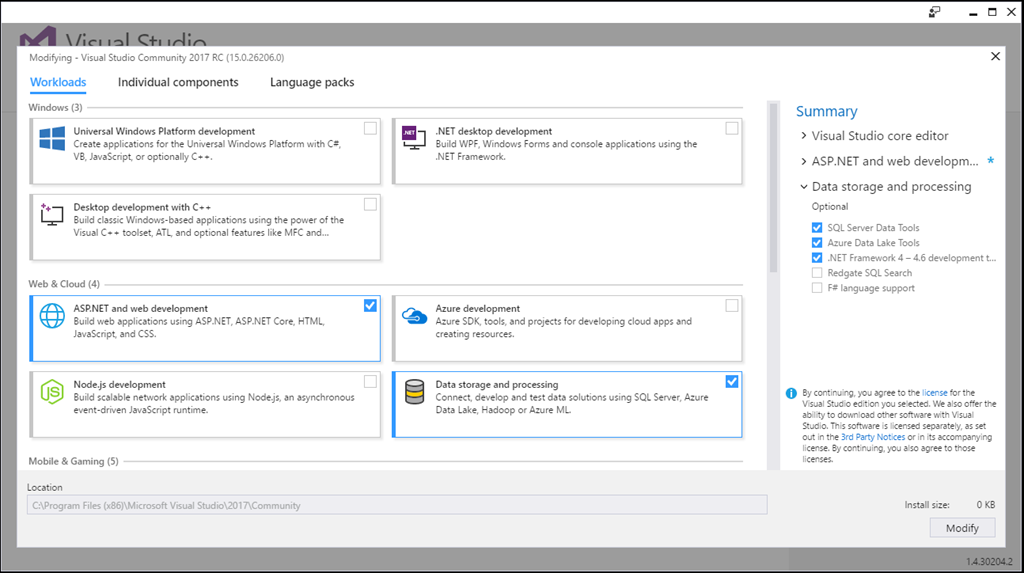Image resolution: width=1024 pixels, height=573 pixels.
Task: Click the asterisk next to ASP.NET summary
Action: [990, 161]
